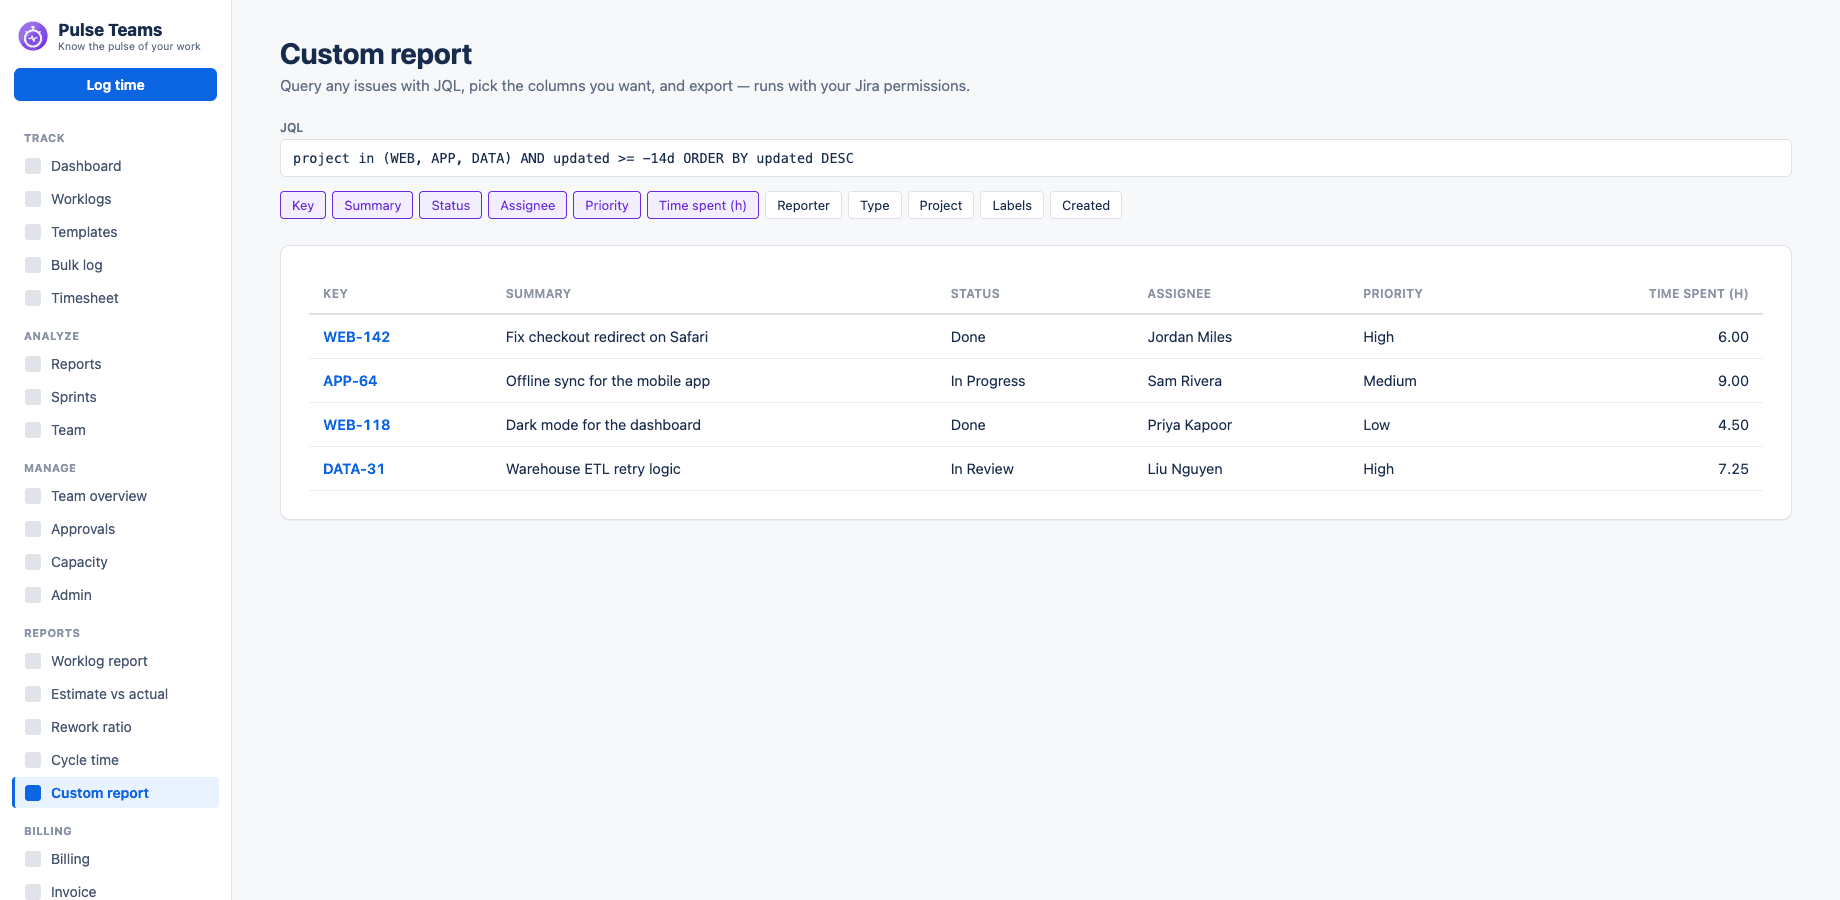Toggle off the Status column chip

pos(450,205)
